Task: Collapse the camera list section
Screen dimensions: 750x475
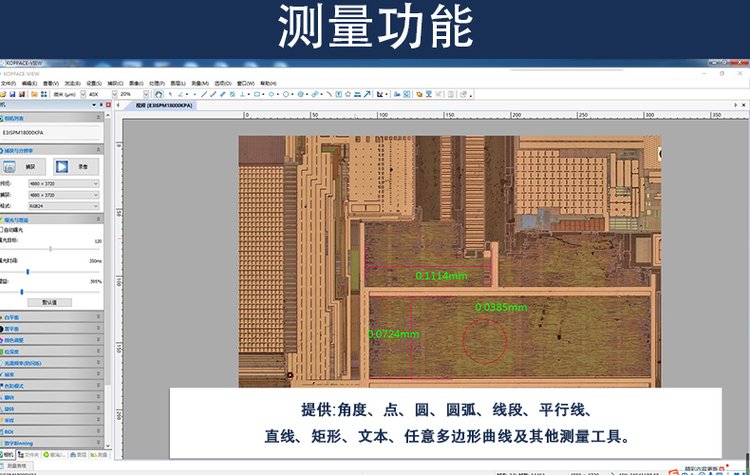Action: coord(99,118)
